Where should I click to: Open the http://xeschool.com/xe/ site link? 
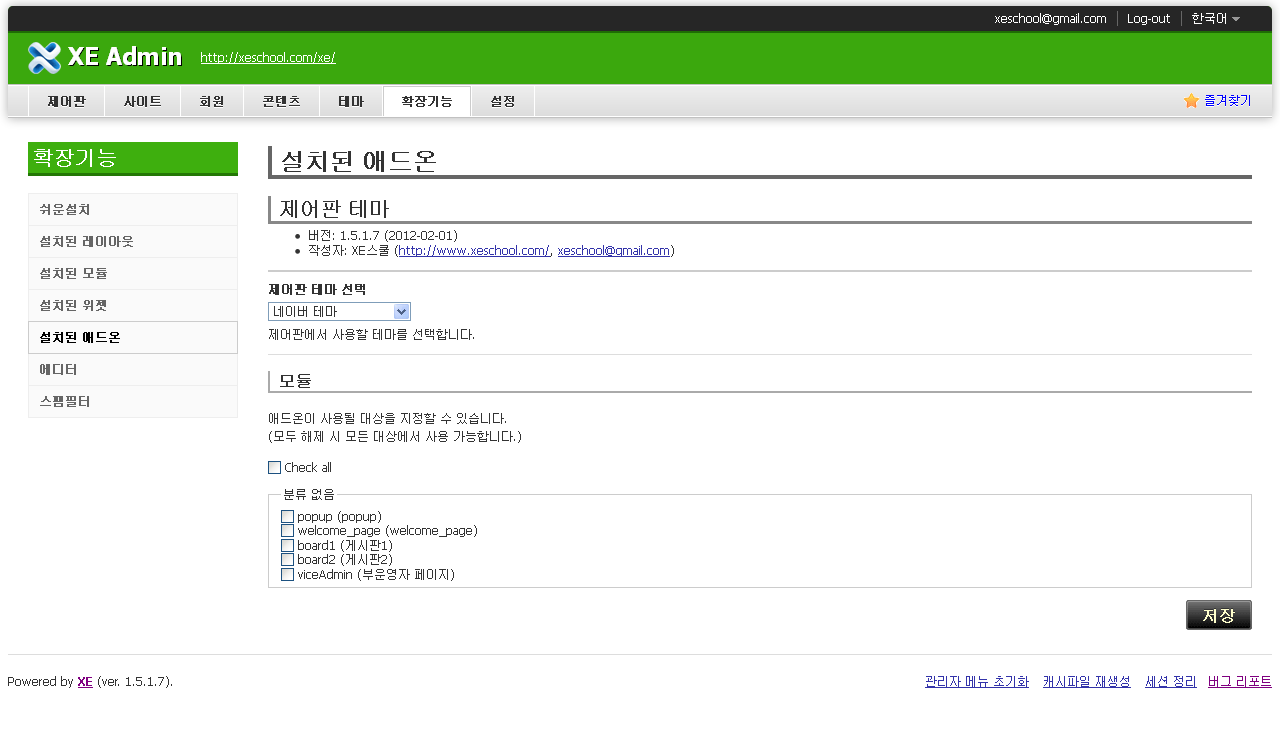click(267, 57)
